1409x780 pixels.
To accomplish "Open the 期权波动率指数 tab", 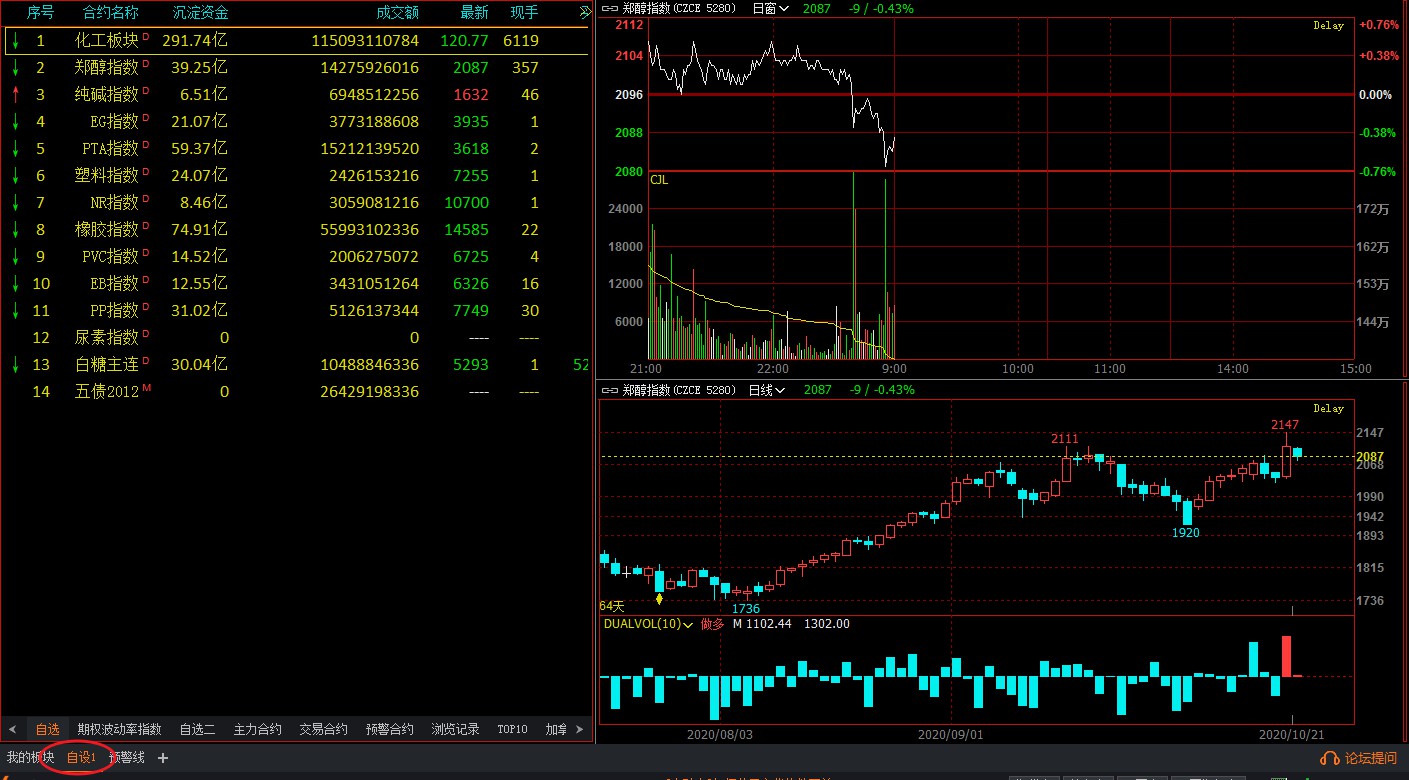I will tap(119, 729).
